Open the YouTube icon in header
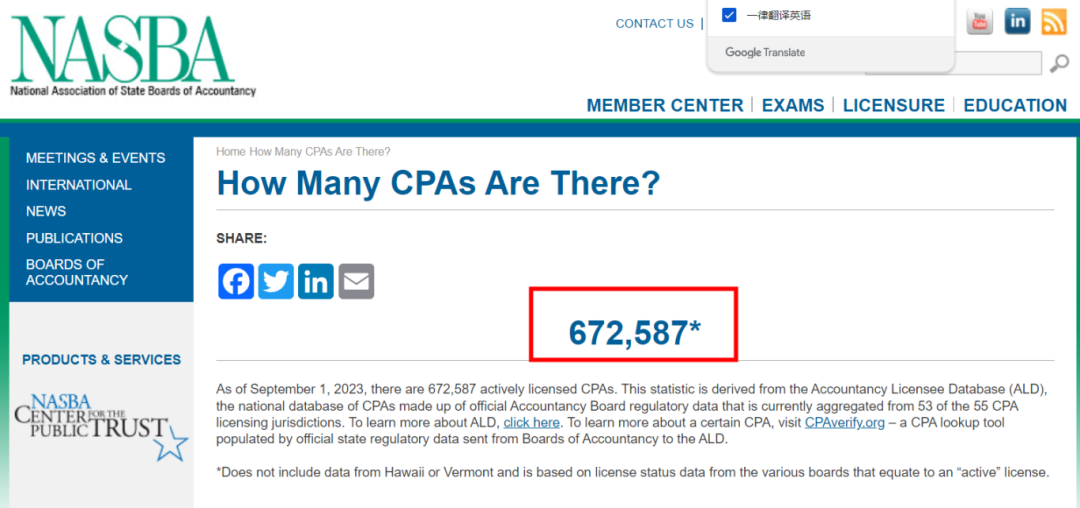This screenshot has width=1080, height=508. (979, 20)
